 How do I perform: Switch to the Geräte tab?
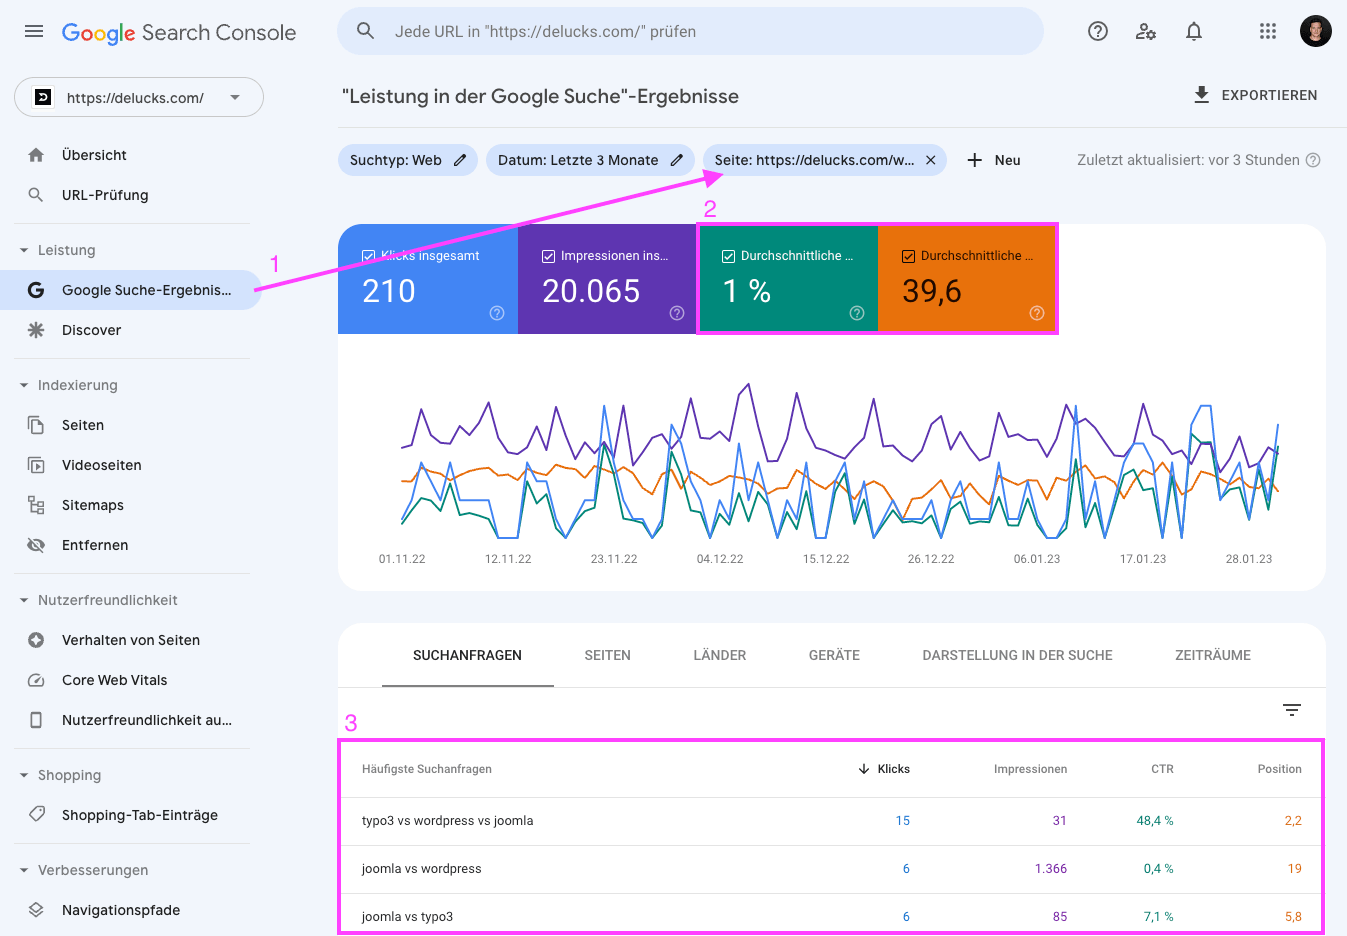(834, 655)
